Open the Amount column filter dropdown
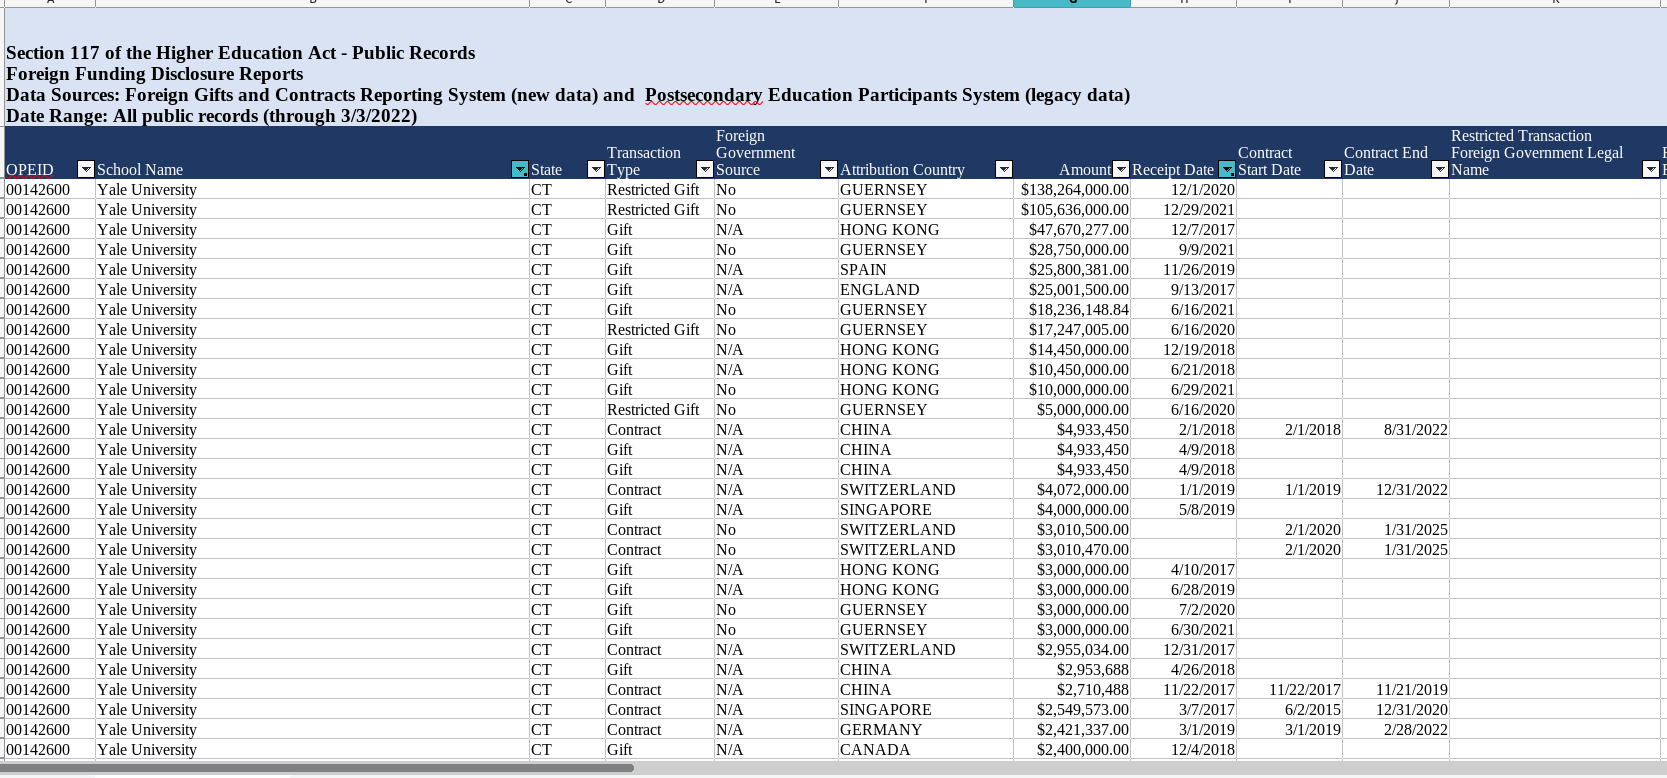 pyautogui.click(x=1121, y=170)
